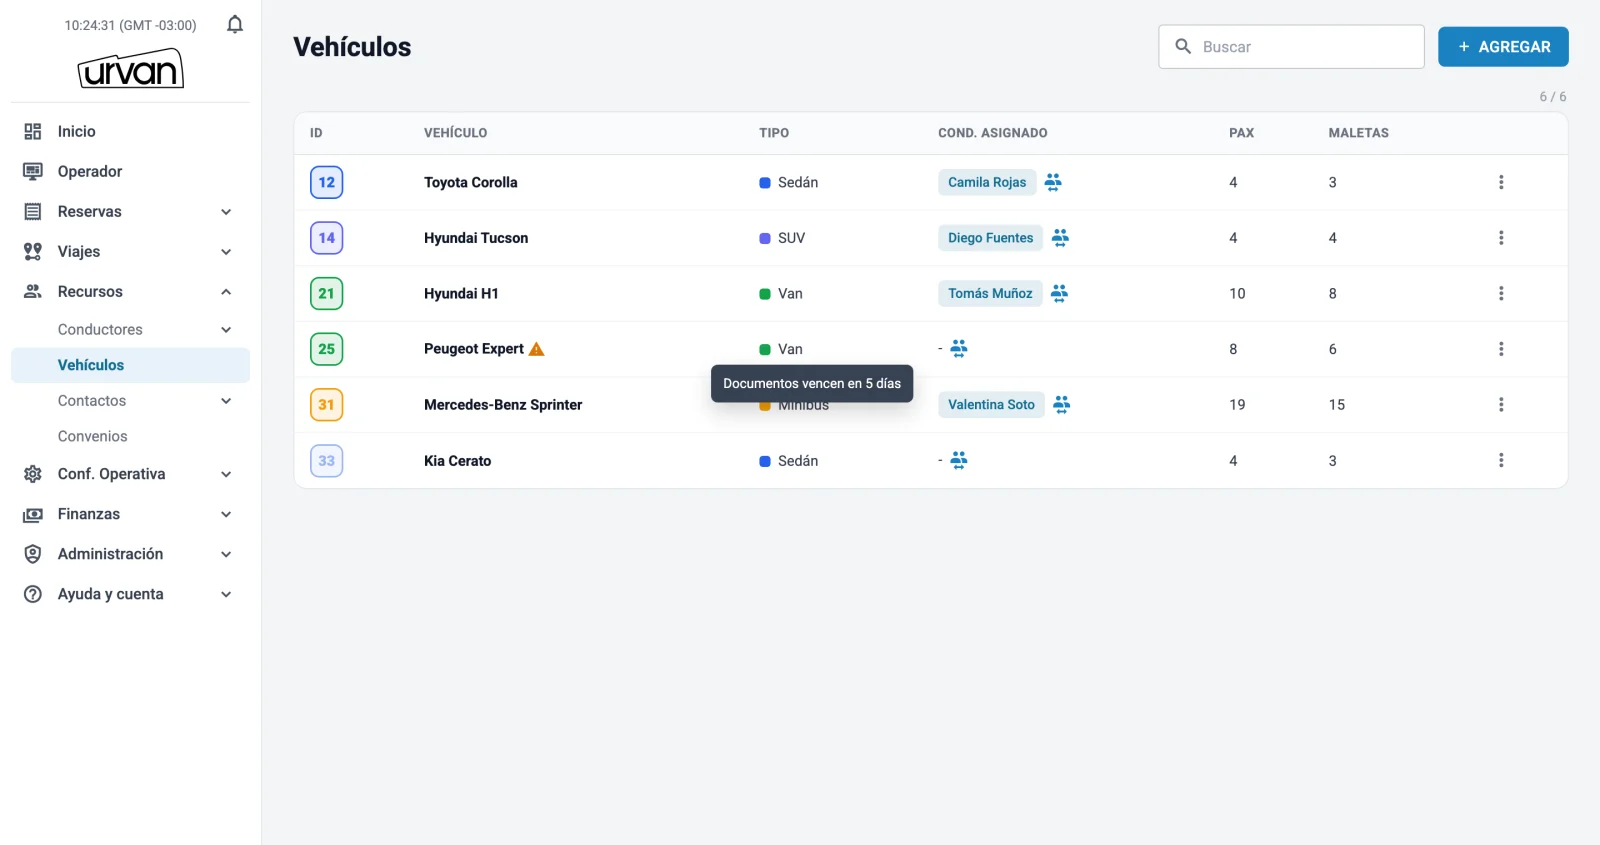The height and width of the screenshot is (845, 1600).
Task: Click assign-driver icon next to Diego Fuentes
Action: click(x=1061, y=237)
